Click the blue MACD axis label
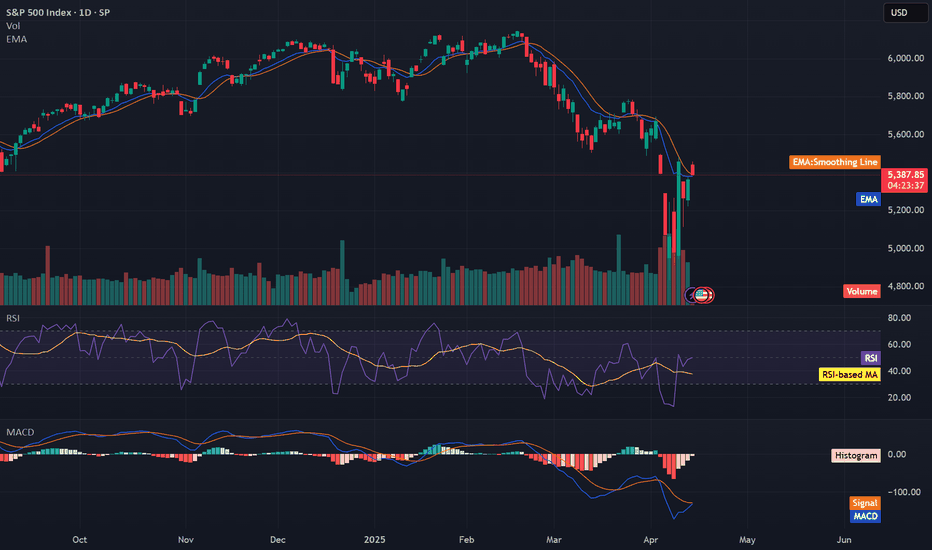This screenshot has width=932, height=550. (865, 516)
